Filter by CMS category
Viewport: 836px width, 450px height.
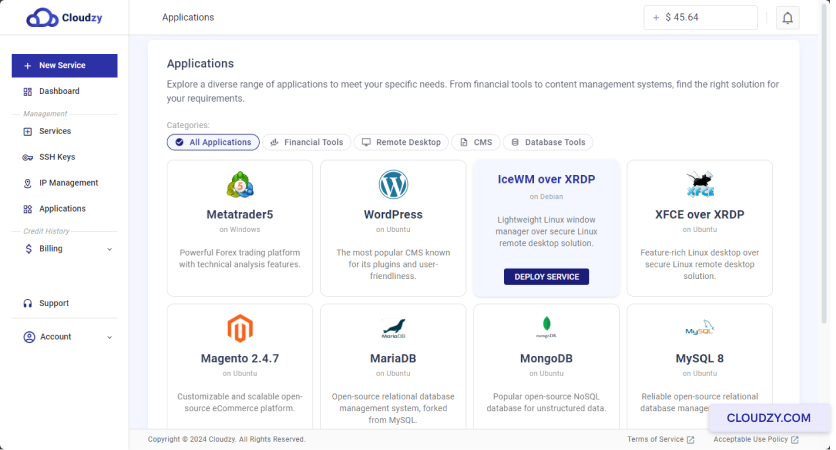(x=476, y=142)
